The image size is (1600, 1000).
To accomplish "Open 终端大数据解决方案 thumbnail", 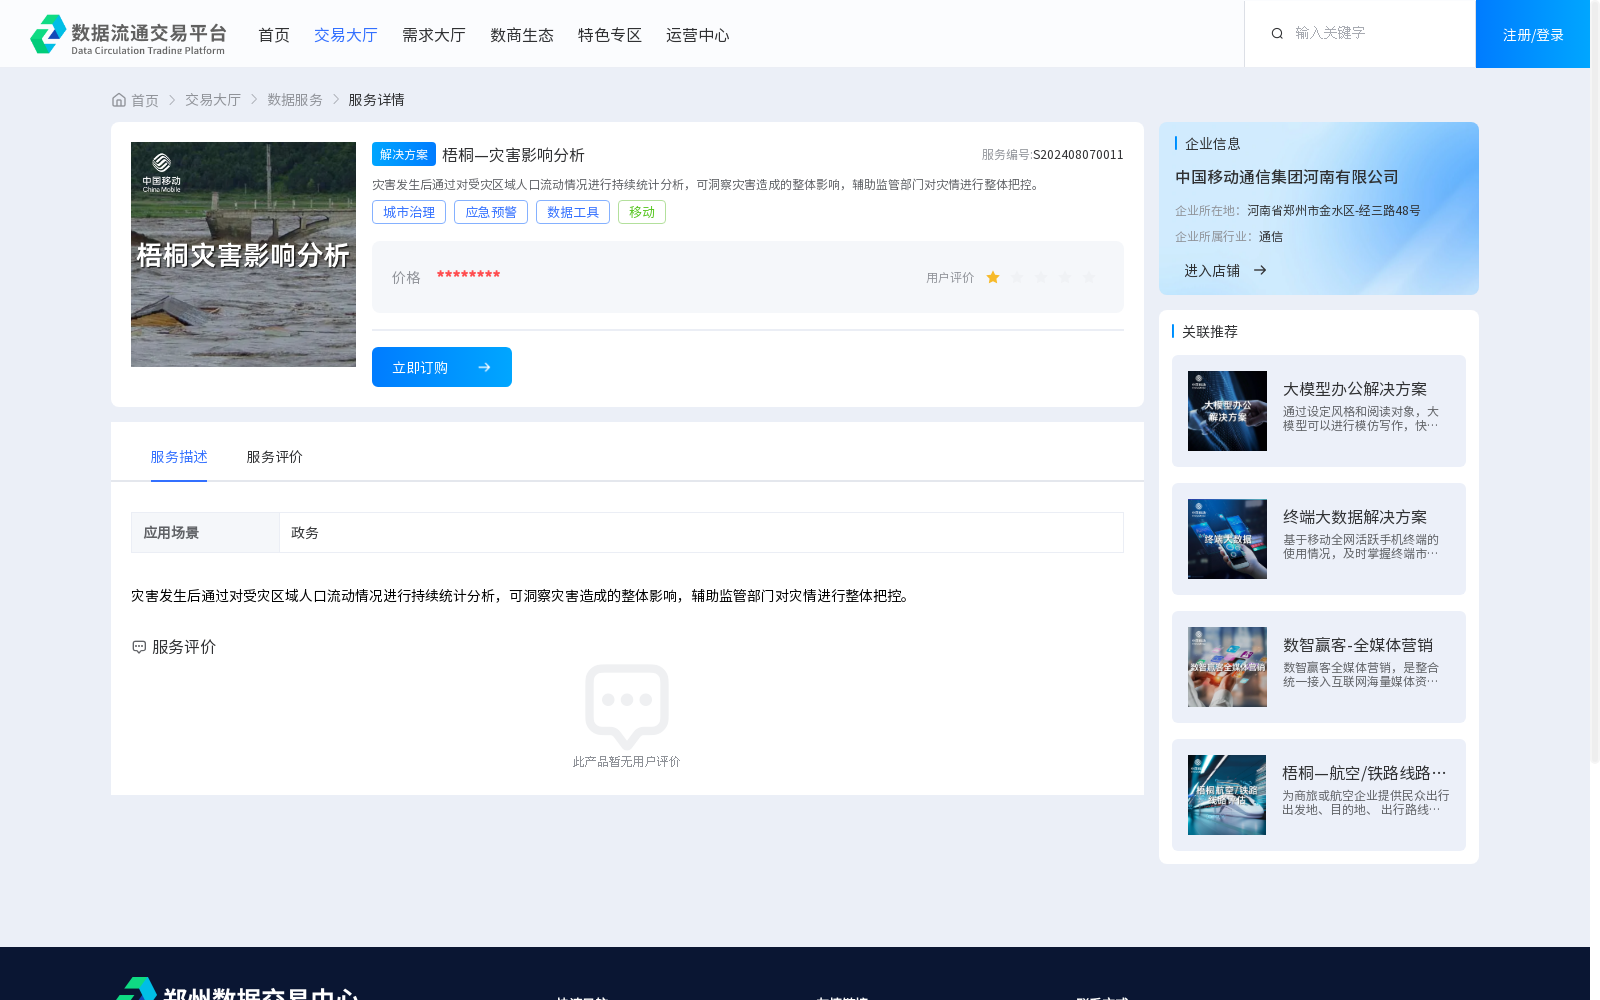I will click(1227, 539).
